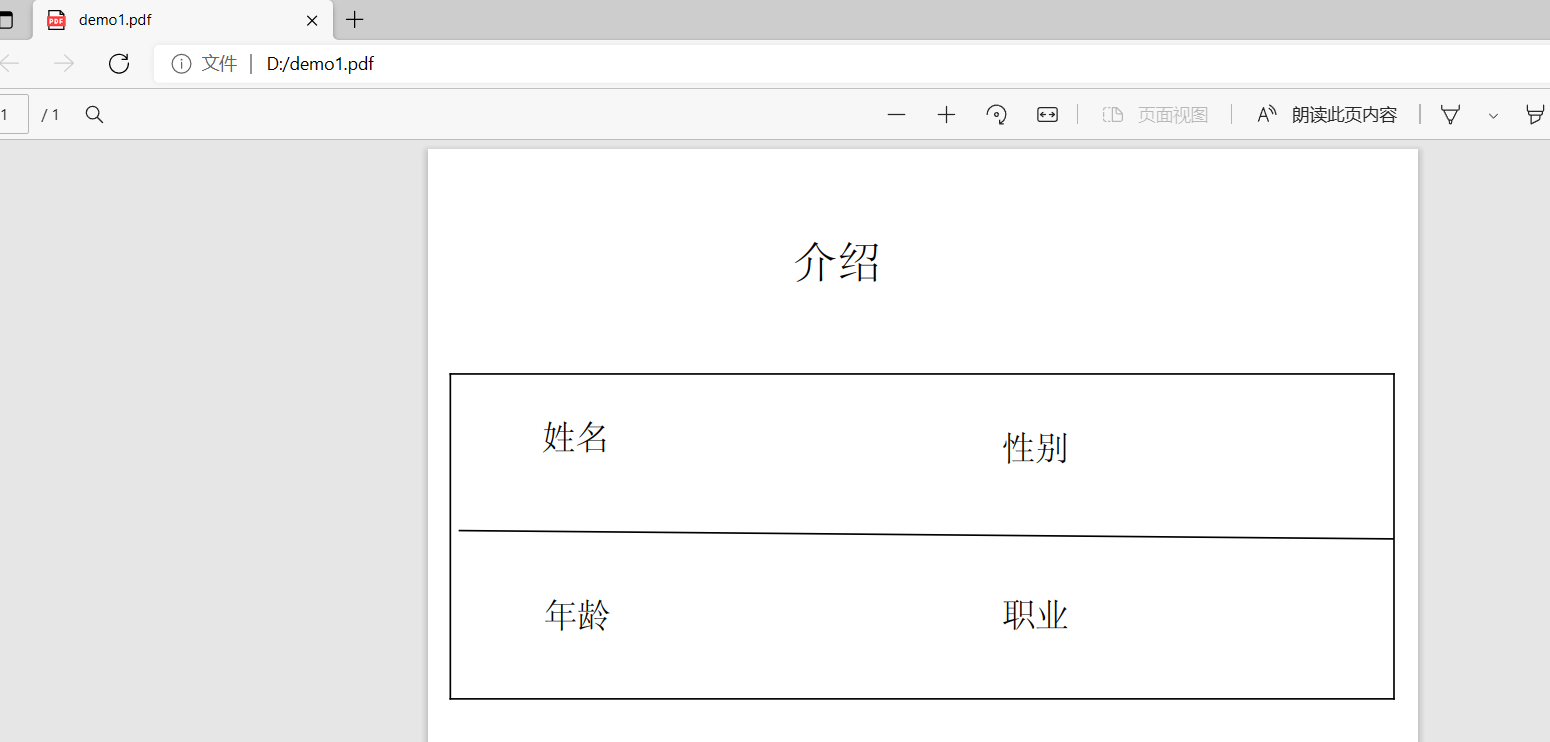The width and height of the screenshot is (1550, 742).
Task: Rotate the PDF page
Action: click(996, 115)
